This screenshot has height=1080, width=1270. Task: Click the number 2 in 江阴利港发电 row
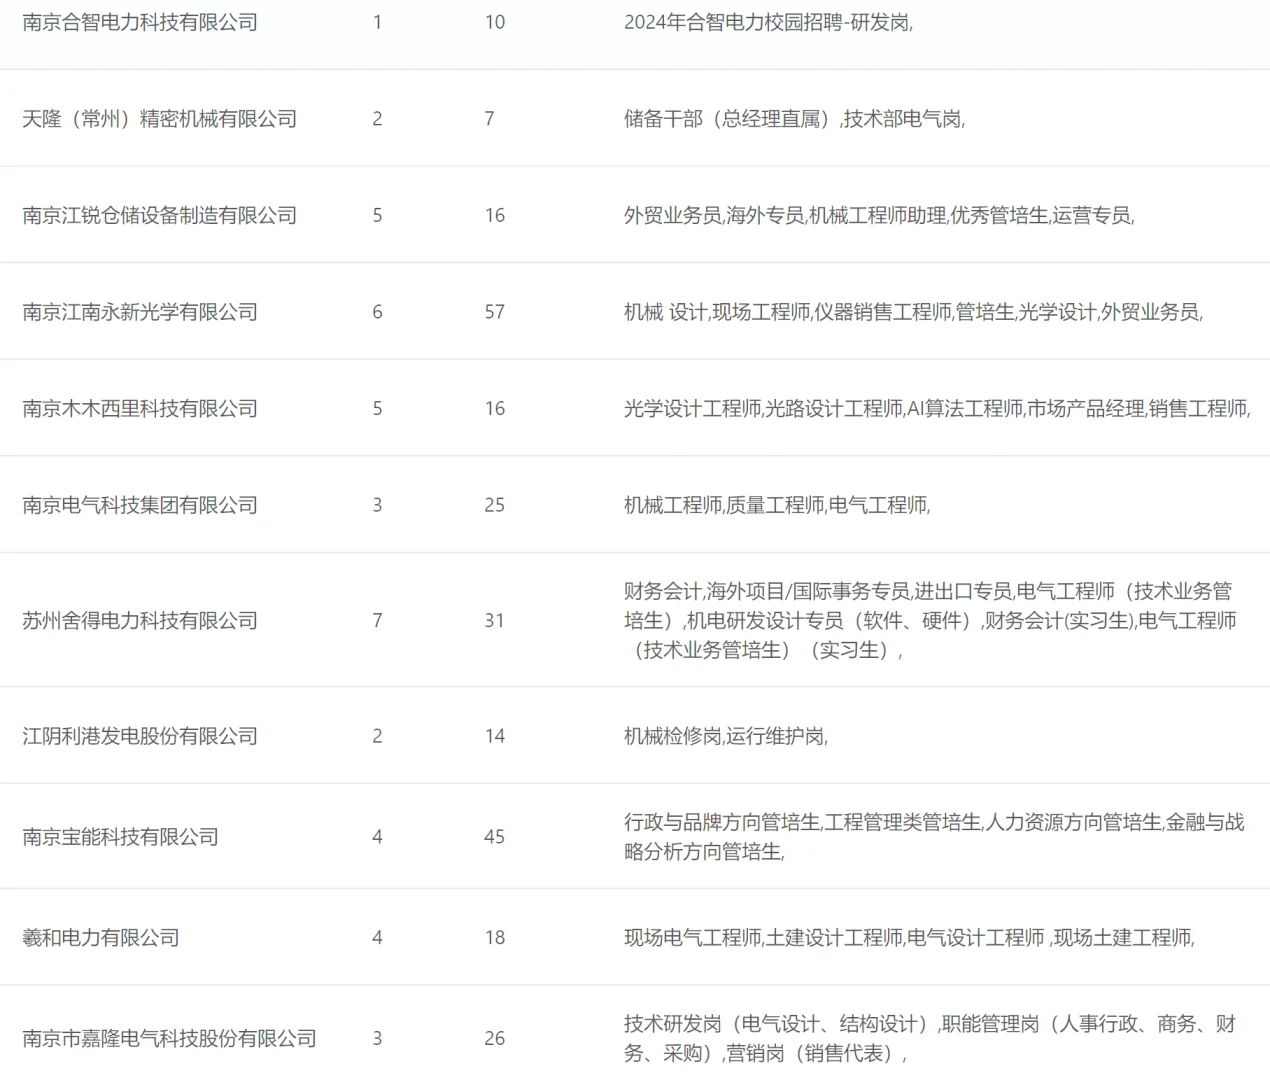[x=377, y=736]
